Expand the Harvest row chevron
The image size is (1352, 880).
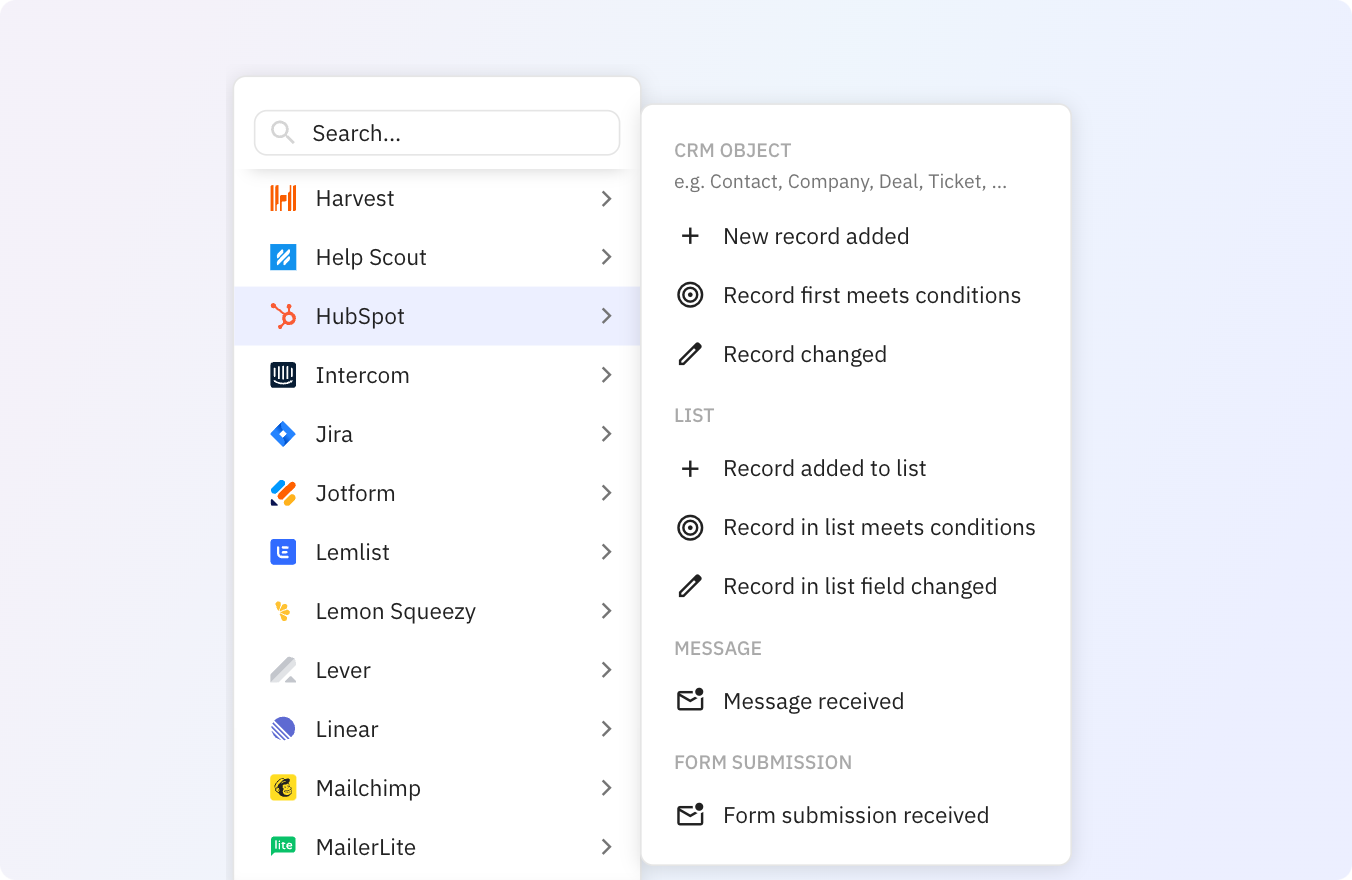coord(606,198)
